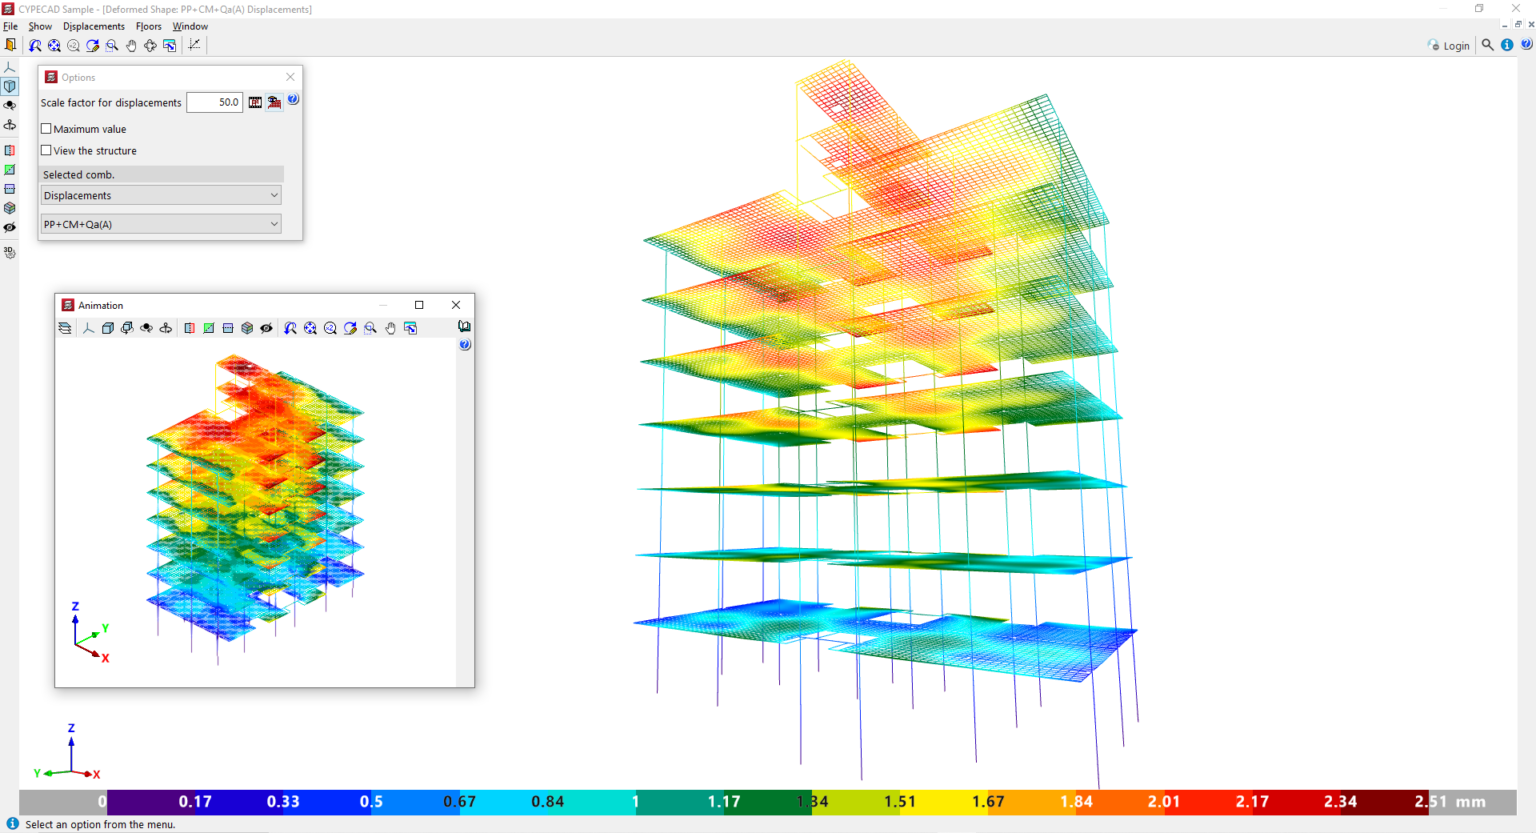This screenshot has width=1536, height=833.
Task: Click the blue help icon in Animation window
Action: pos(465,345)
